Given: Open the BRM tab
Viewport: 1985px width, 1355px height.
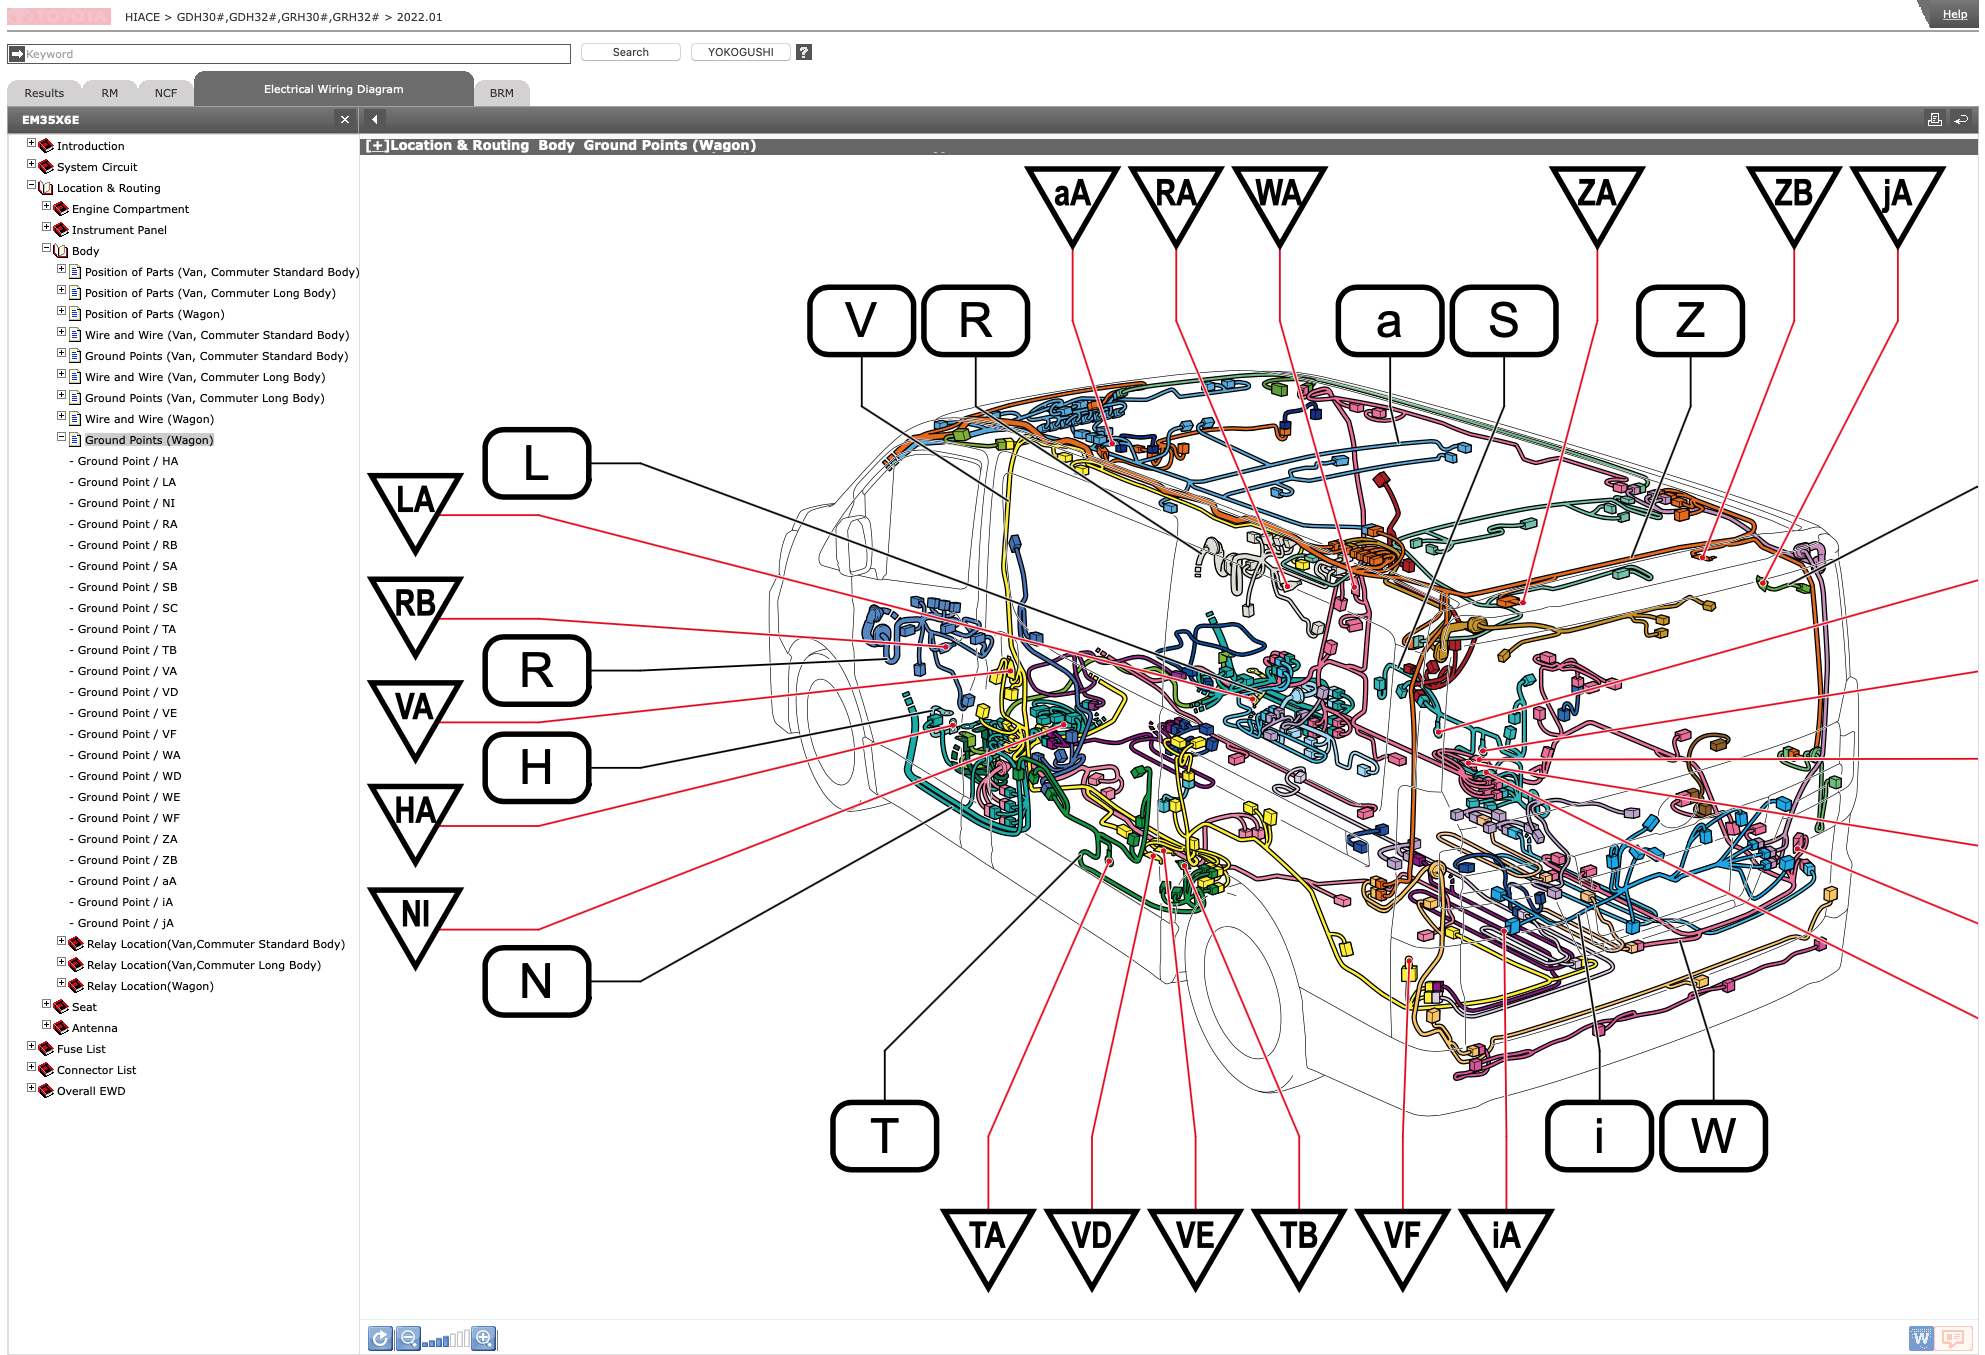Looking at the screenshot, I should pos(502,93).
